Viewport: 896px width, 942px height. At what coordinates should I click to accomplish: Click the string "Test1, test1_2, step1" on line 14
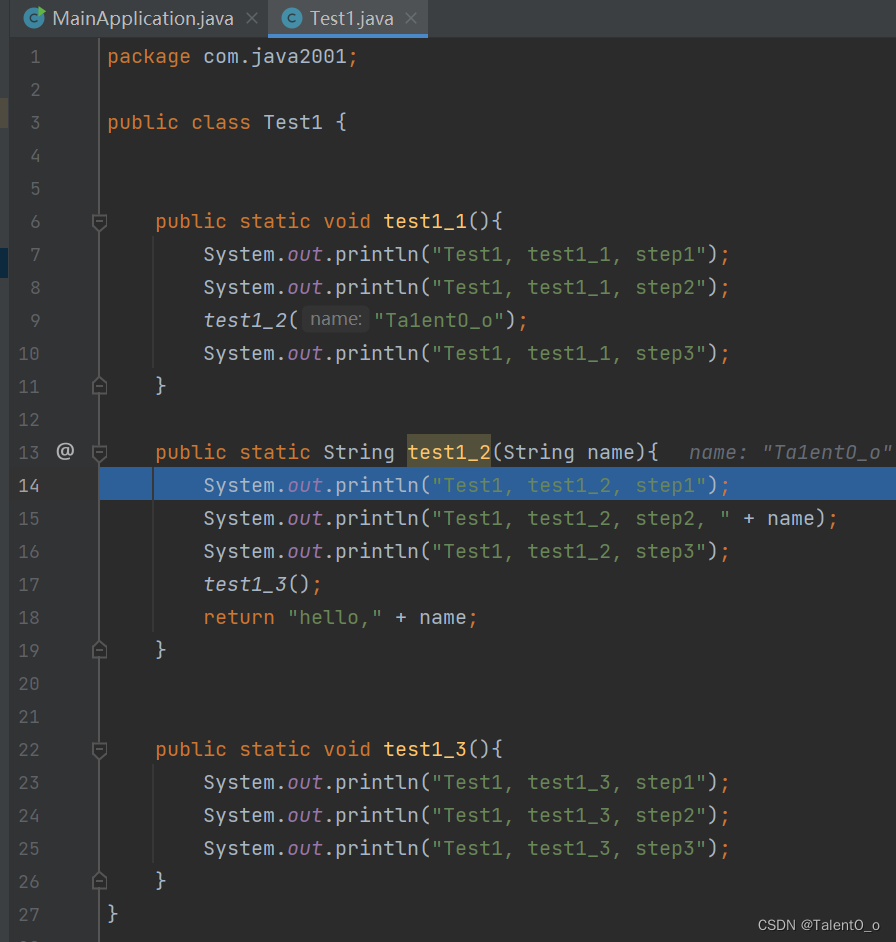569,485
